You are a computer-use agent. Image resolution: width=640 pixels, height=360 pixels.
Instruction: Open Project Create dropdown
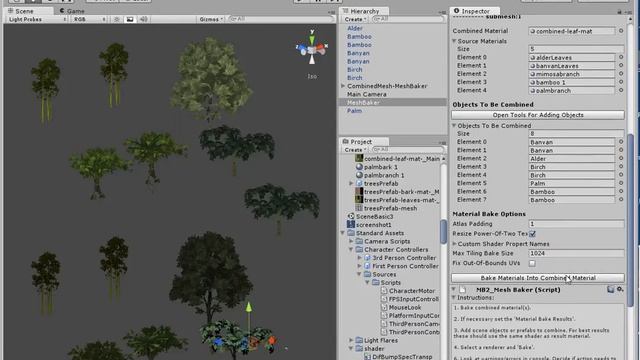coord(355,150)
